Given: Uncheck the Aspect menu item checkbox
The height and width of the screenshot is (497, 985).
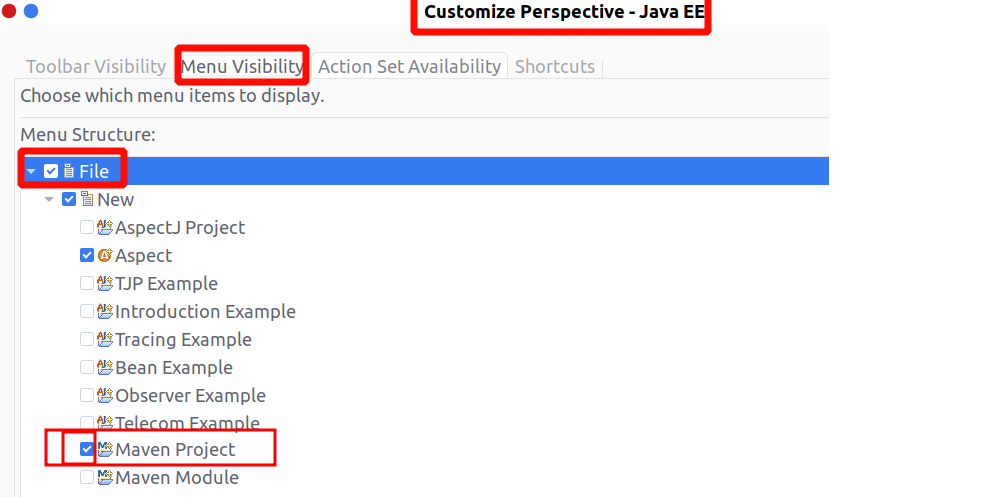Looking at the screenshot, I should (x=87, y=256).
